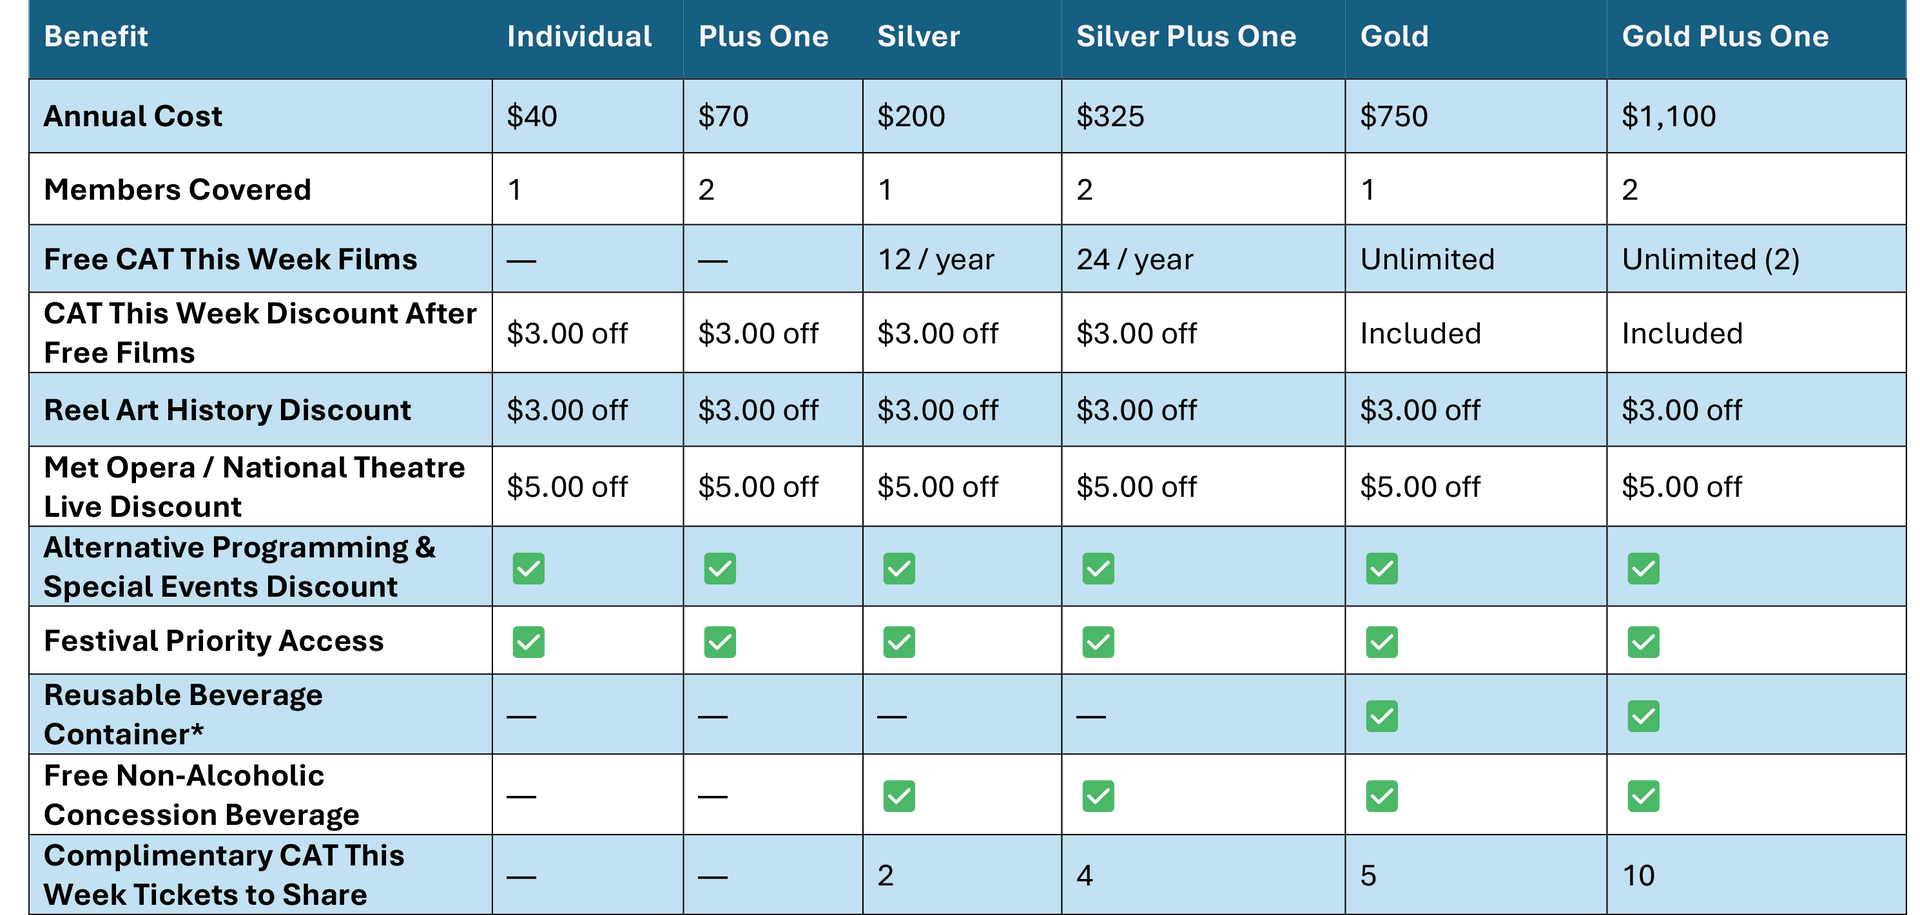Viewport: 1920px width, 915px height.
Task: Click the Benefit column header
Action: (96, 37)
